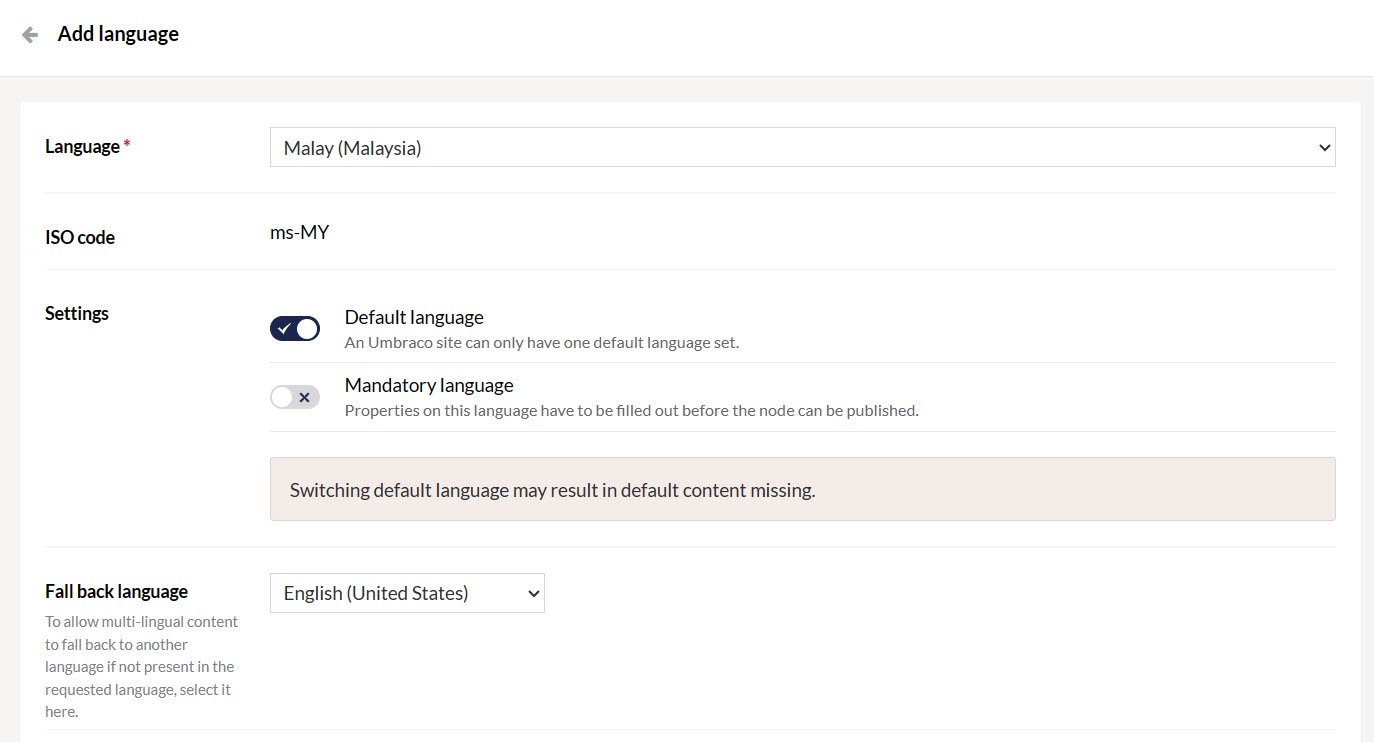Click the ISO code label
Image resolution: width=1374 pixels, height=742 pixels.
[80, 237]
